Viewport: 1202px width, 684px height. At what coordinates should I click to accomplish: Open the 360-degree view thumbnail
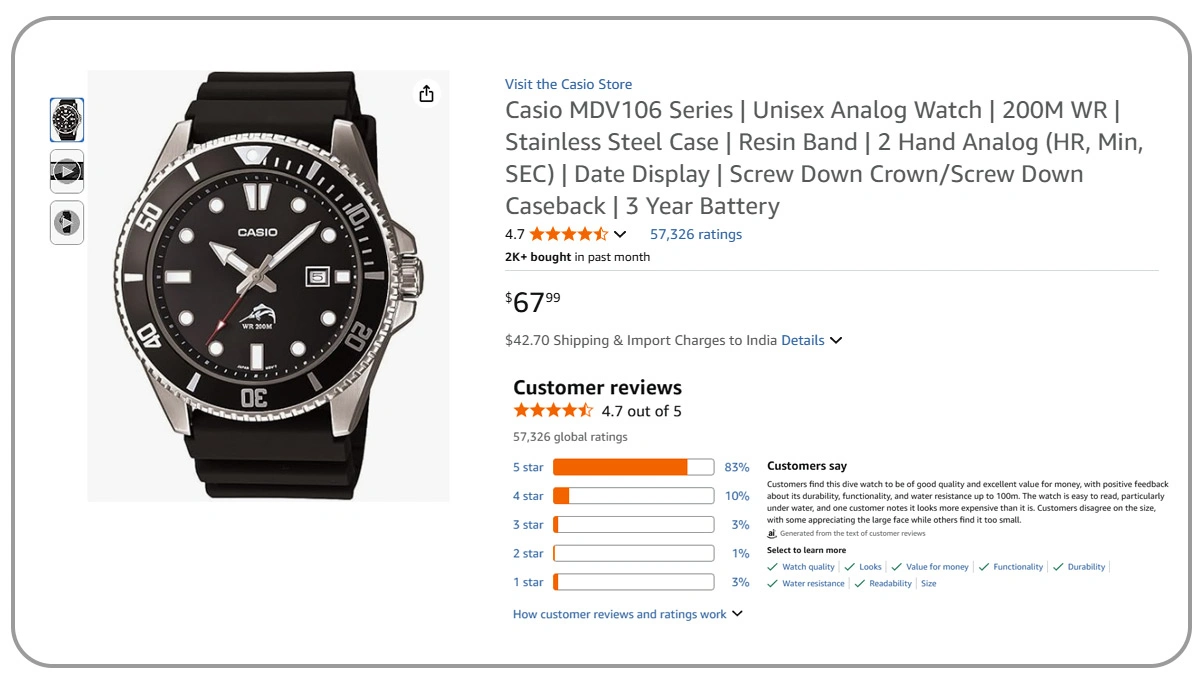click(67, 222)
